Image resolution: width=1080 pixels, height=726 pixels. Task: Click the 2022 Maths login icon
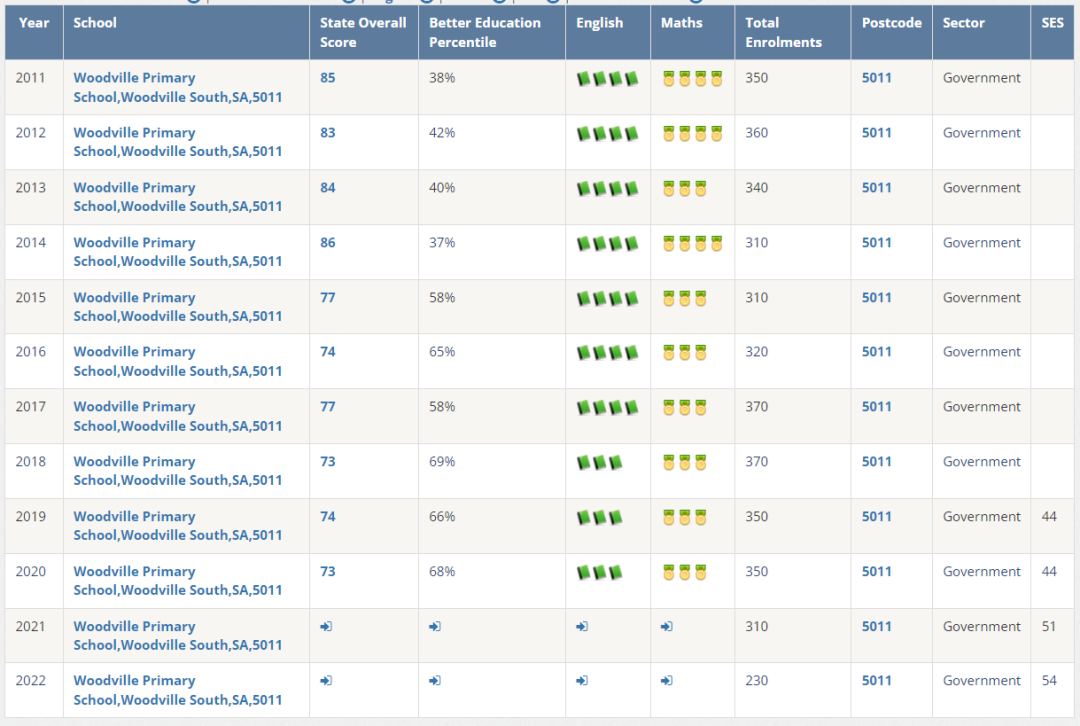coord(667,681)
